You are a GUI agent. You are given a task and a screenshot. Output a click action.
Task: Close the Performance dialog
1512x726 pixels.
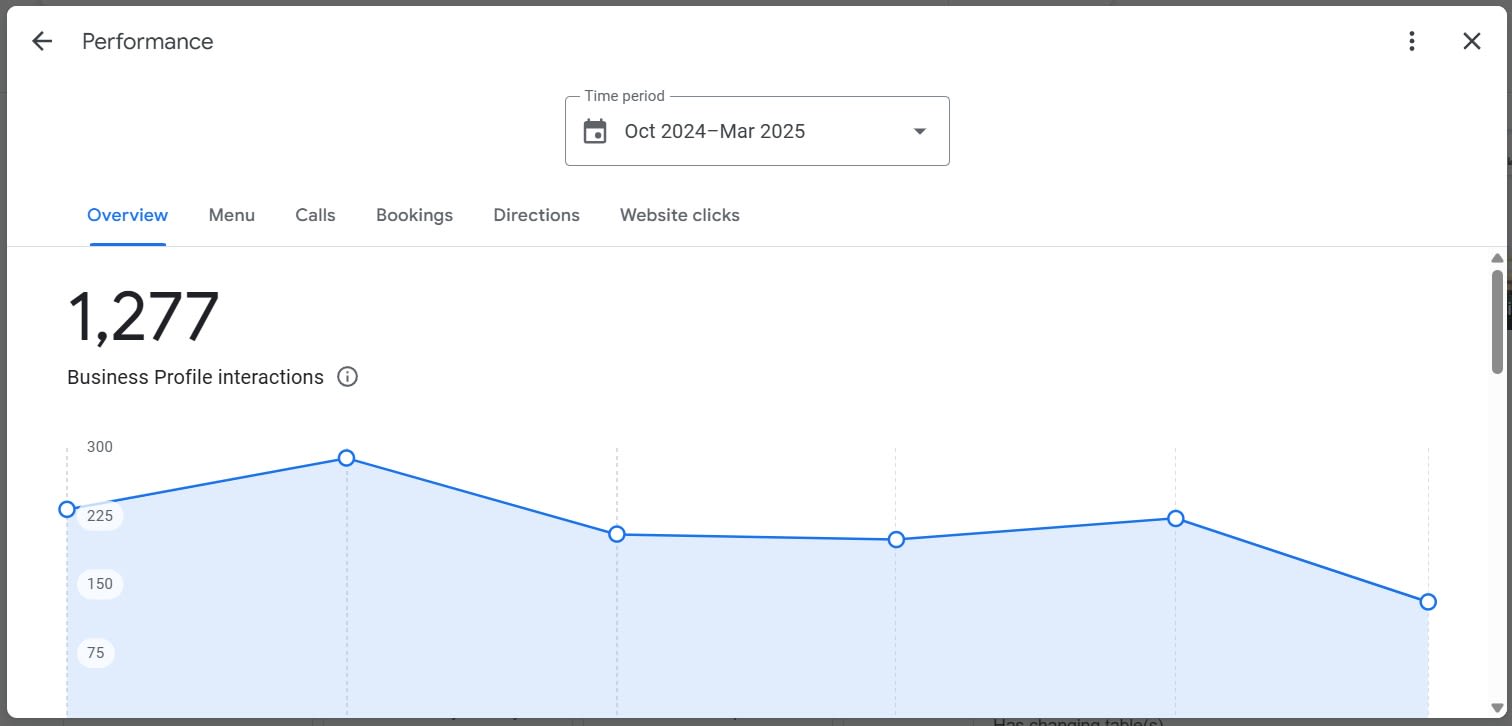(1471, 41)
